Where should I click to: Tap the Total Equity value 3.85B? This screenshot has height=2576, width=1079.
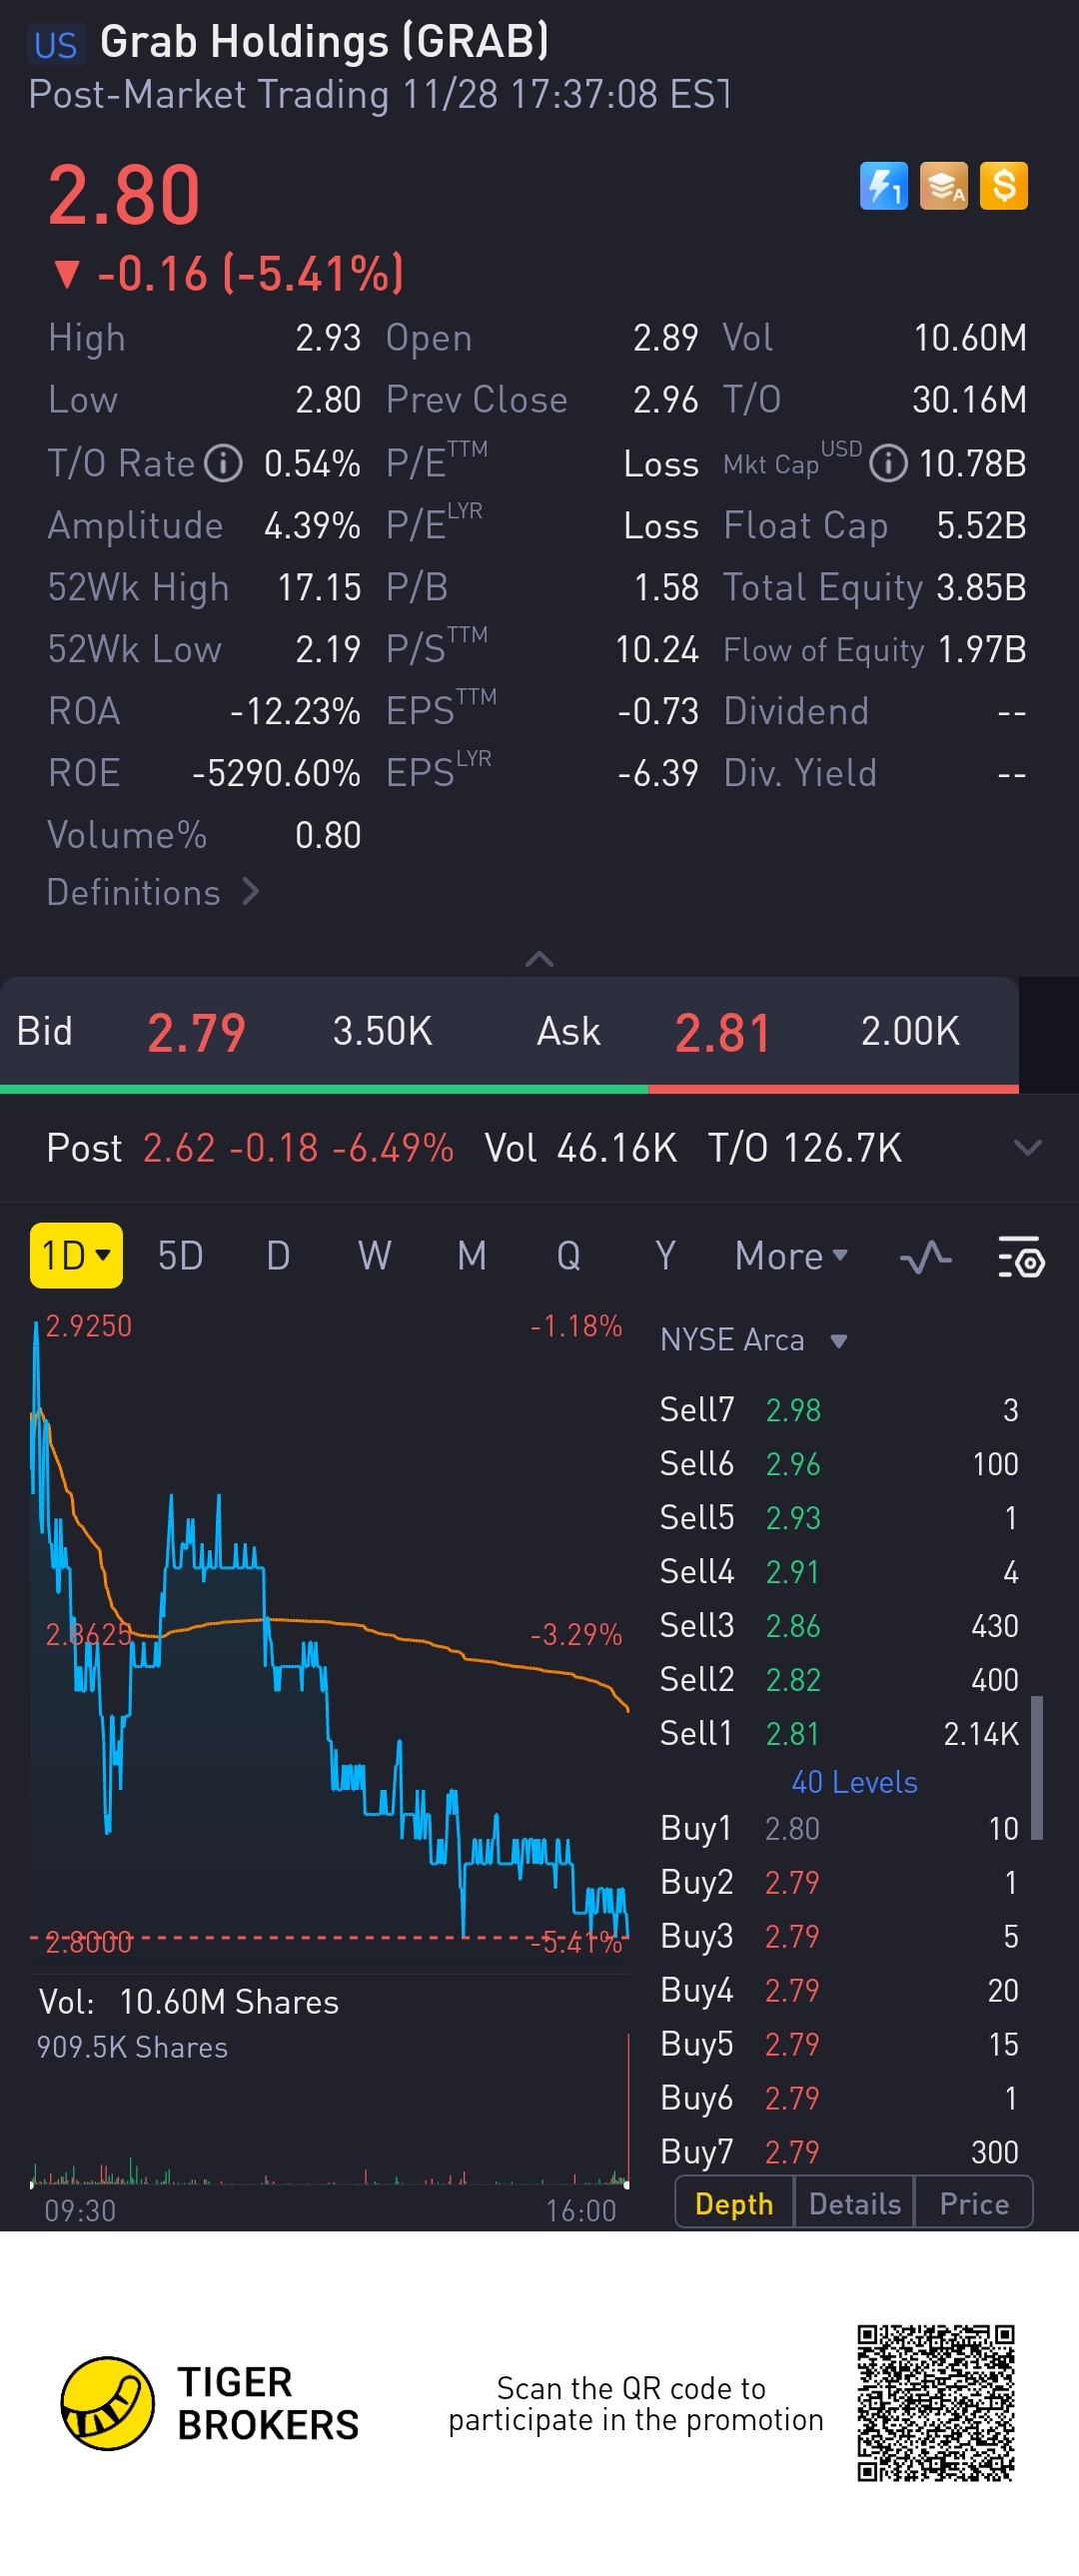point(981,588)
